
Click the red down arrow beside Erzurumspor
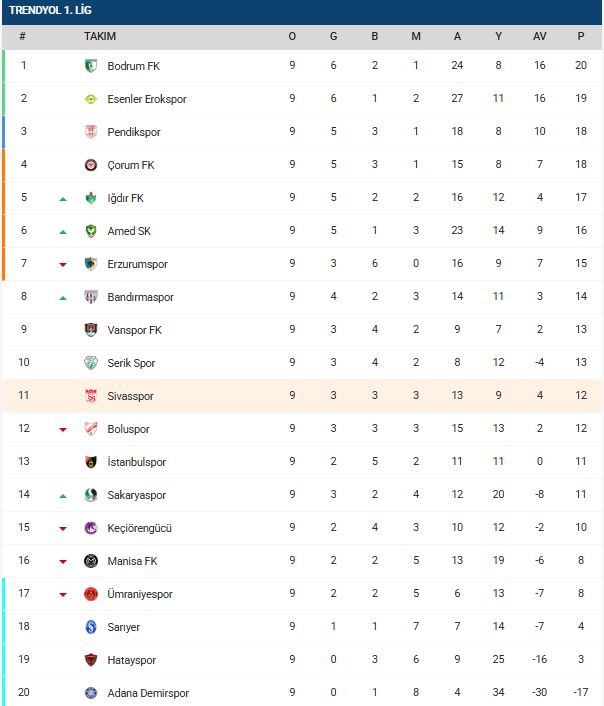[63, 265]
